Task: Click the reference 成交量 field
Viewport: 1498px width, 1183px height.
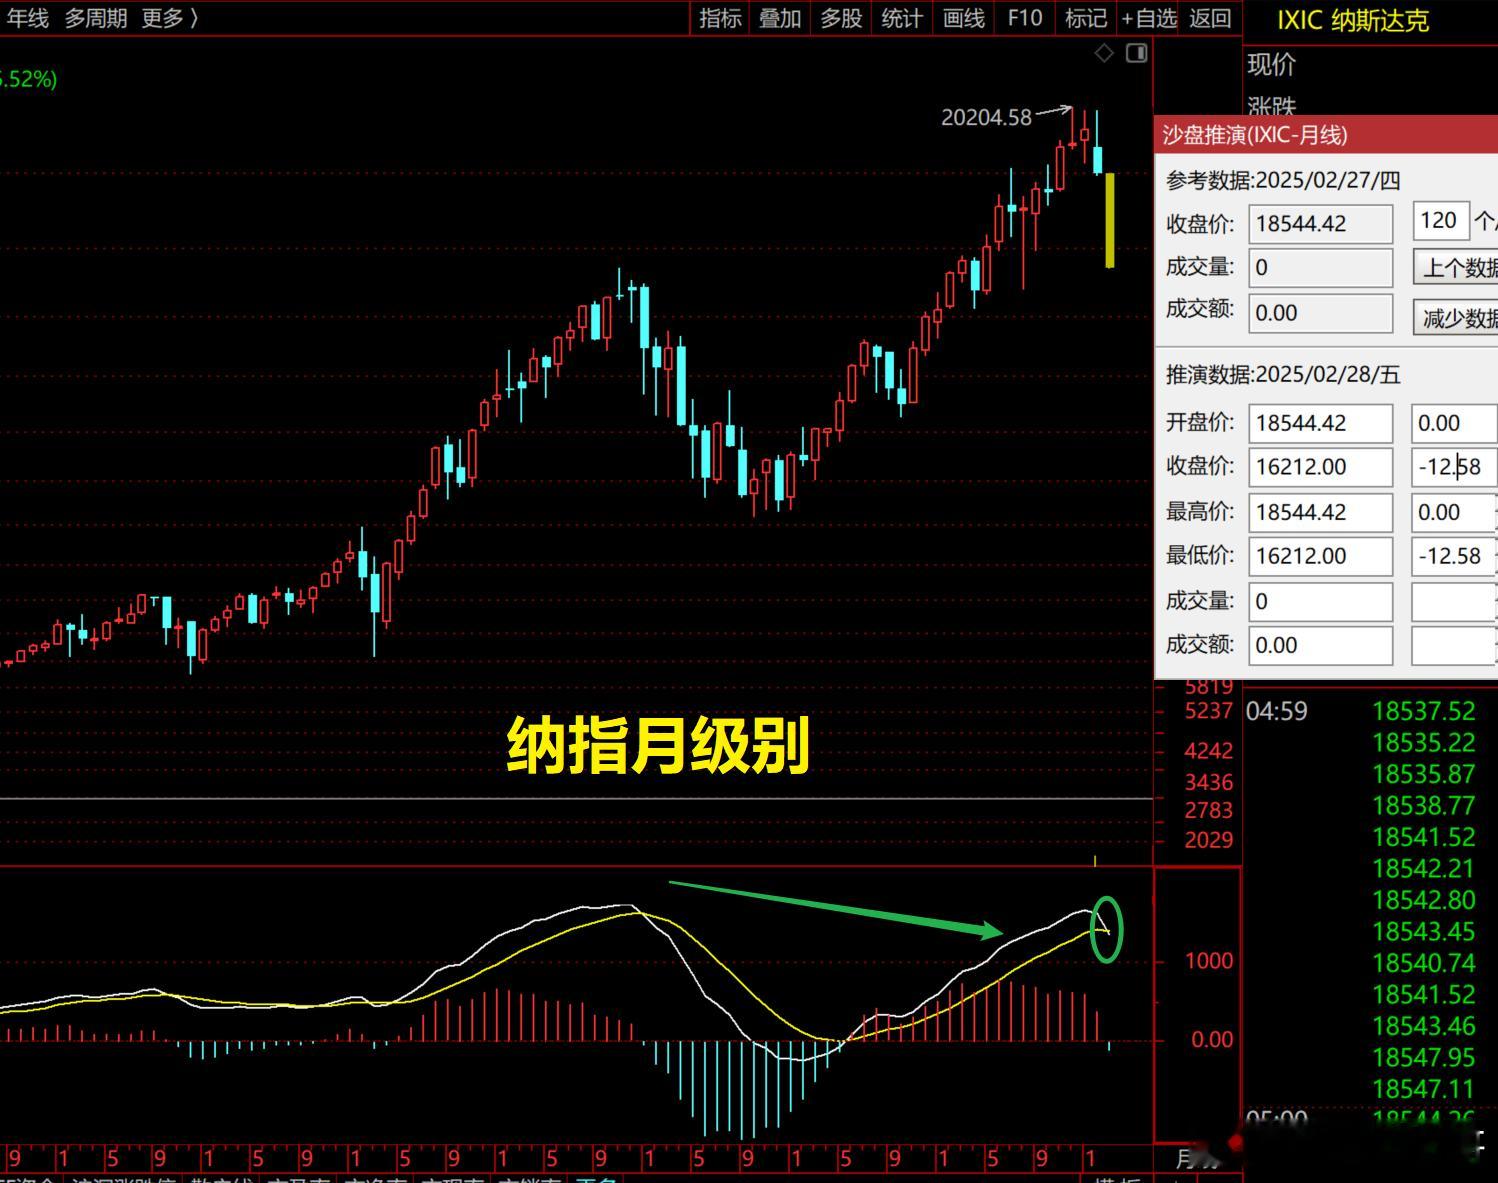Action: pos(1320,267)
